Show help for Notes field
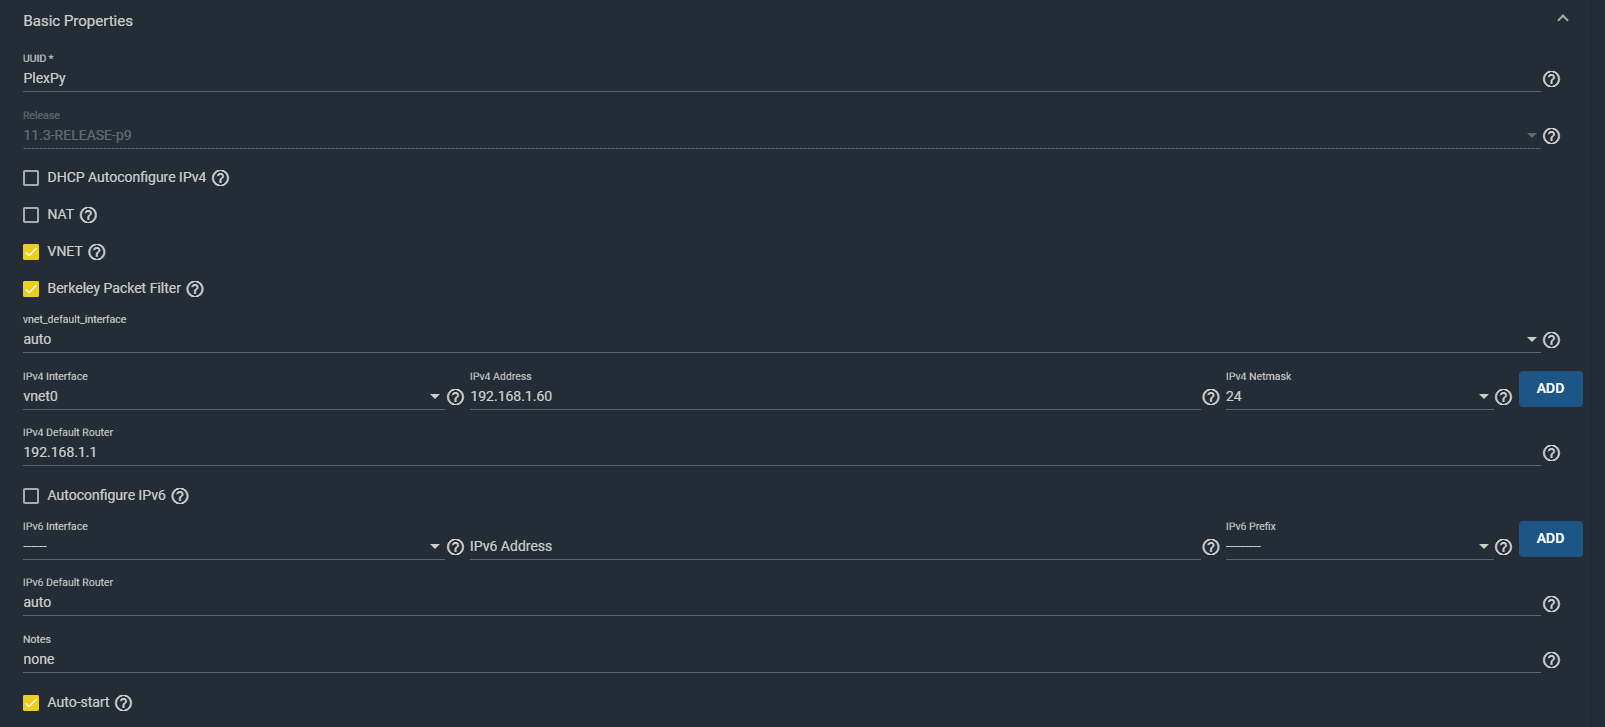This screenshot has width=1605, height=727. pyautogui.click(x=1551, y=660)
